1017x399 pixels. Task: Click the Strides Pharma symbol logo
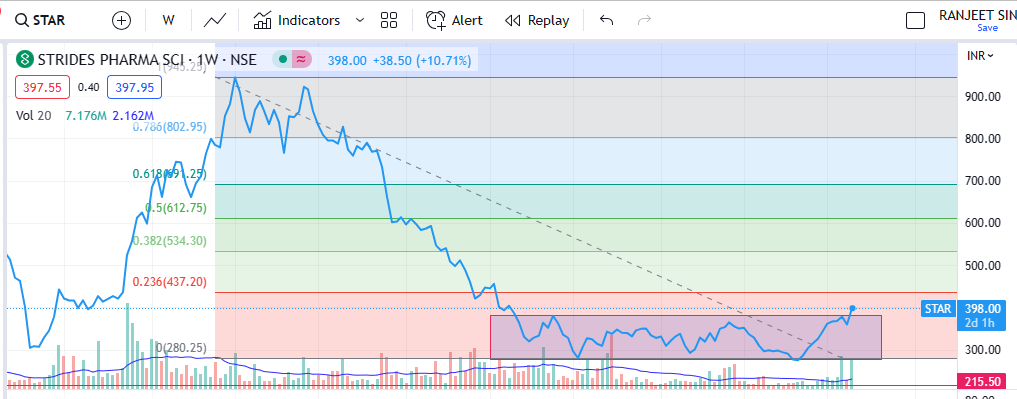click(x=25, y=60)
